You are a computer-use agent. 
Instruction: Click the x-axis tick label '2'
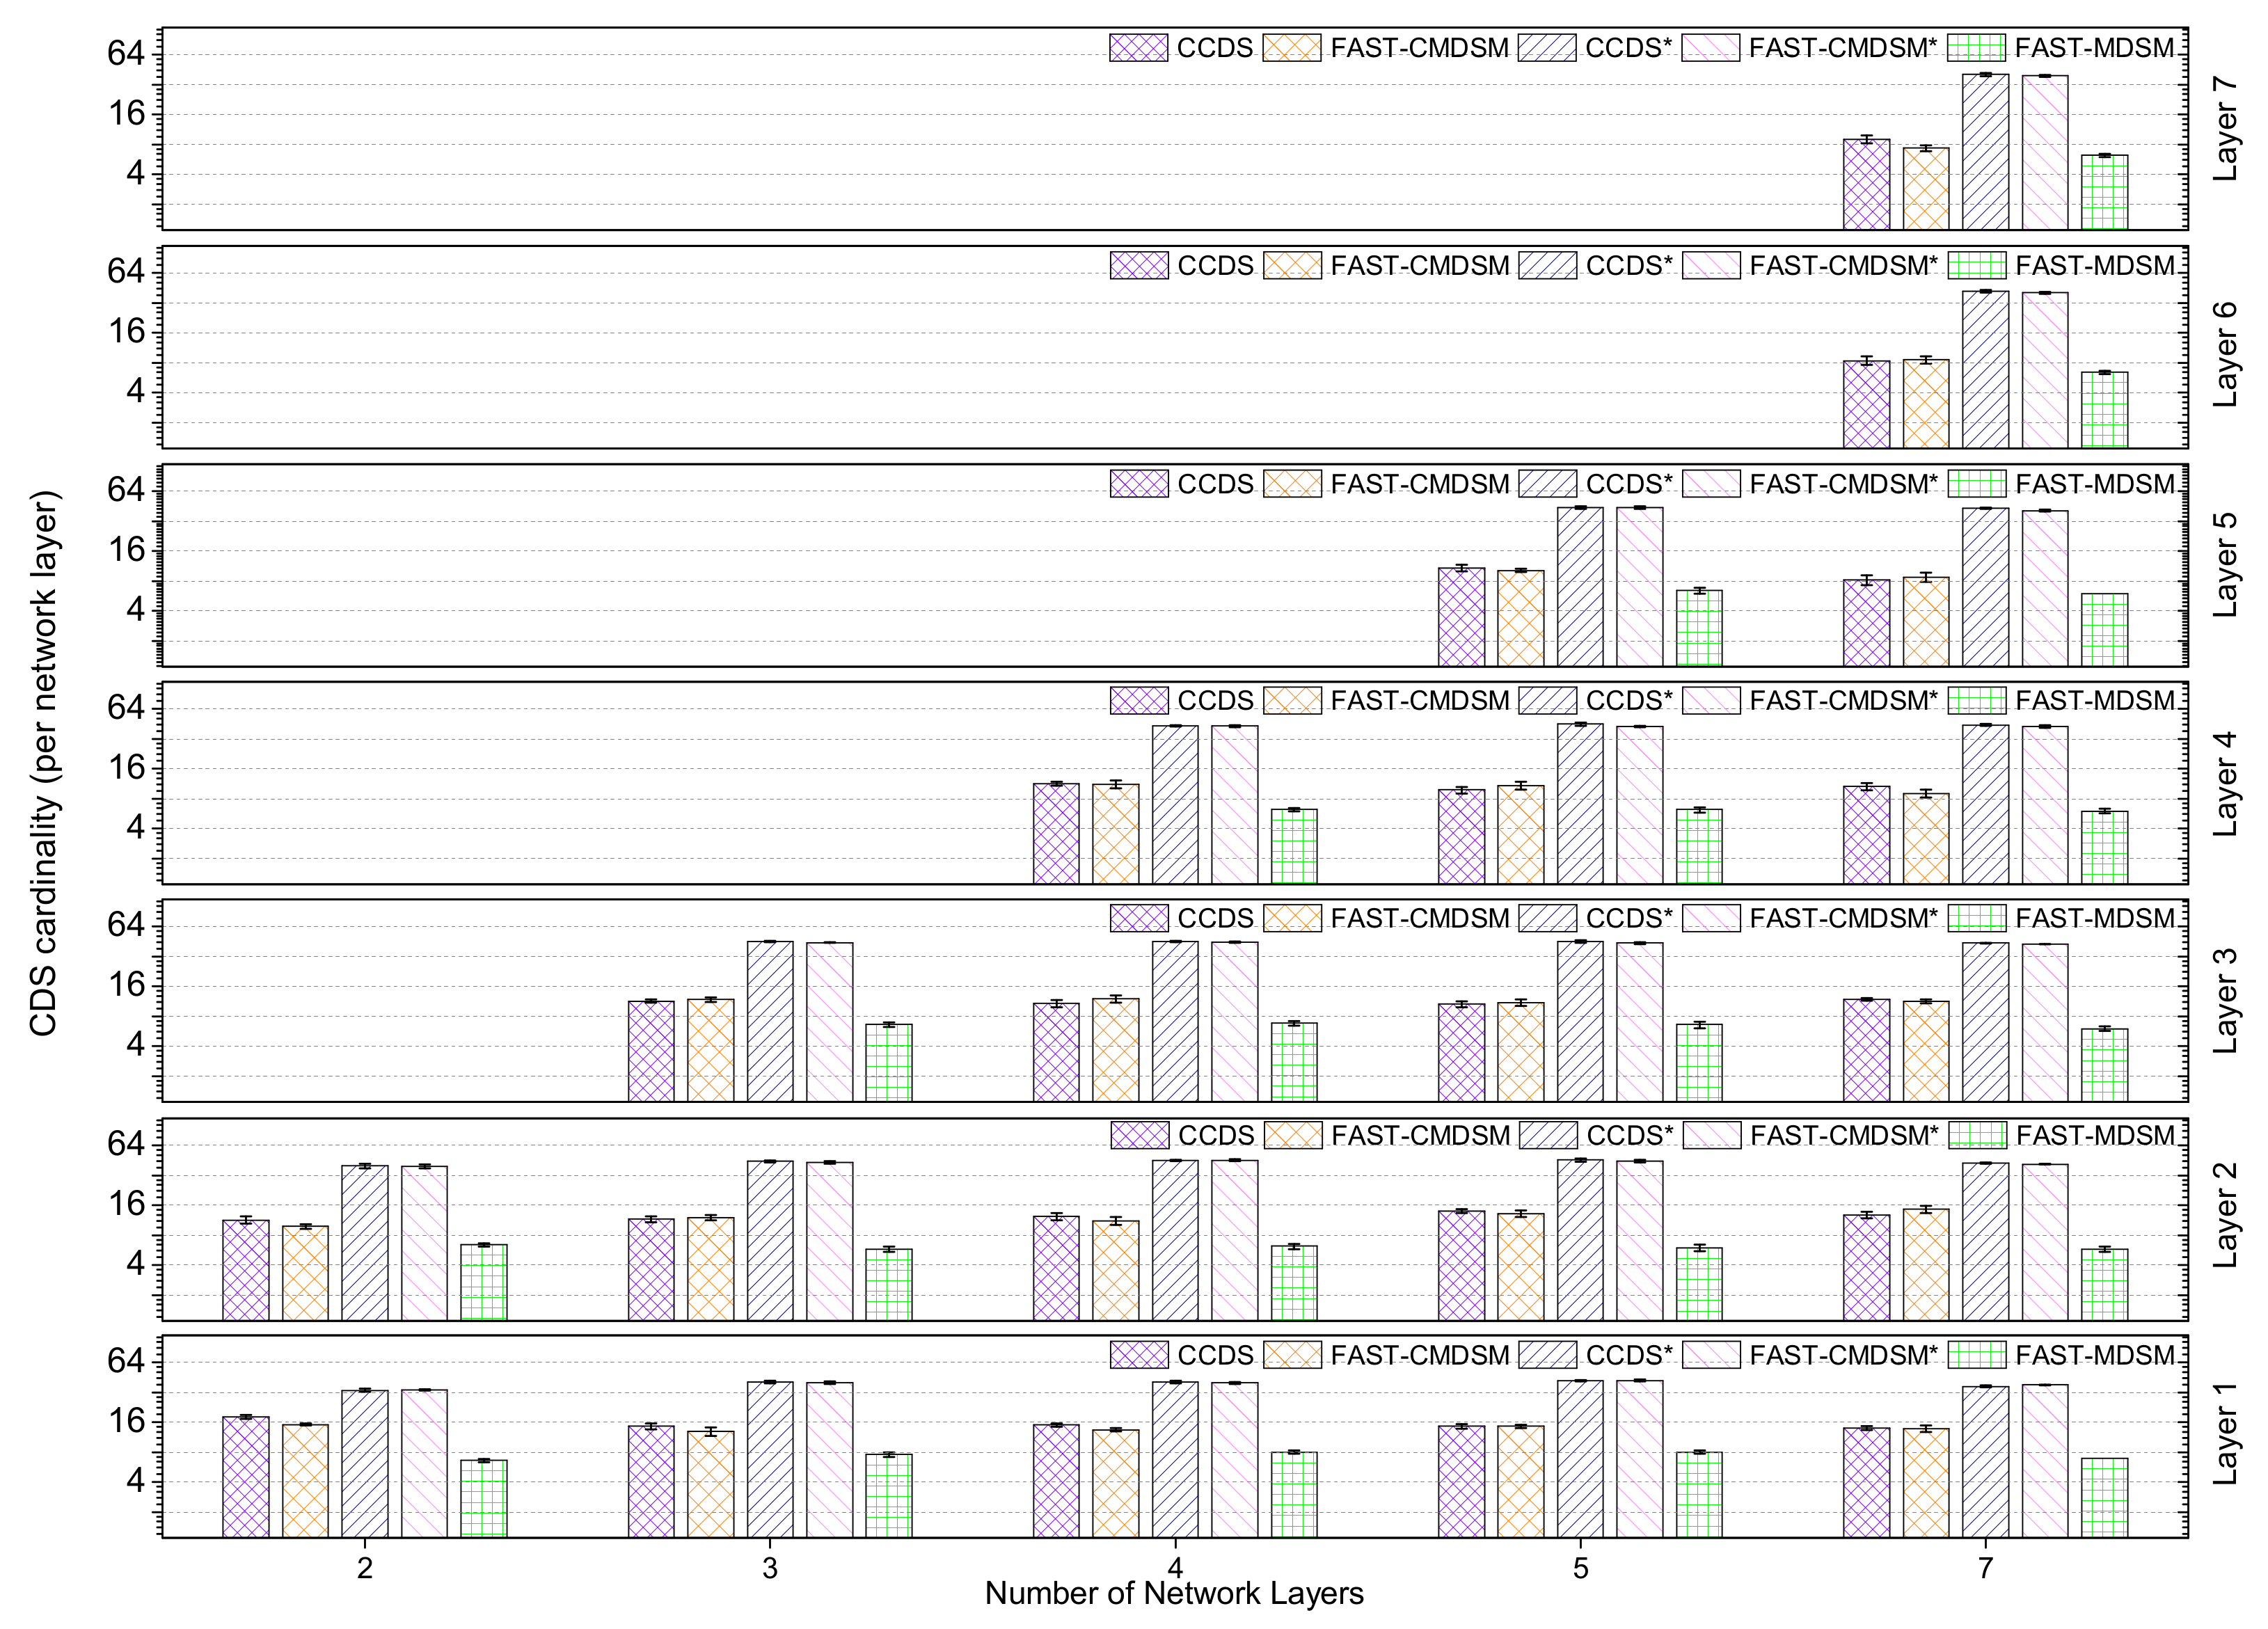click(x=365, y=1567)
